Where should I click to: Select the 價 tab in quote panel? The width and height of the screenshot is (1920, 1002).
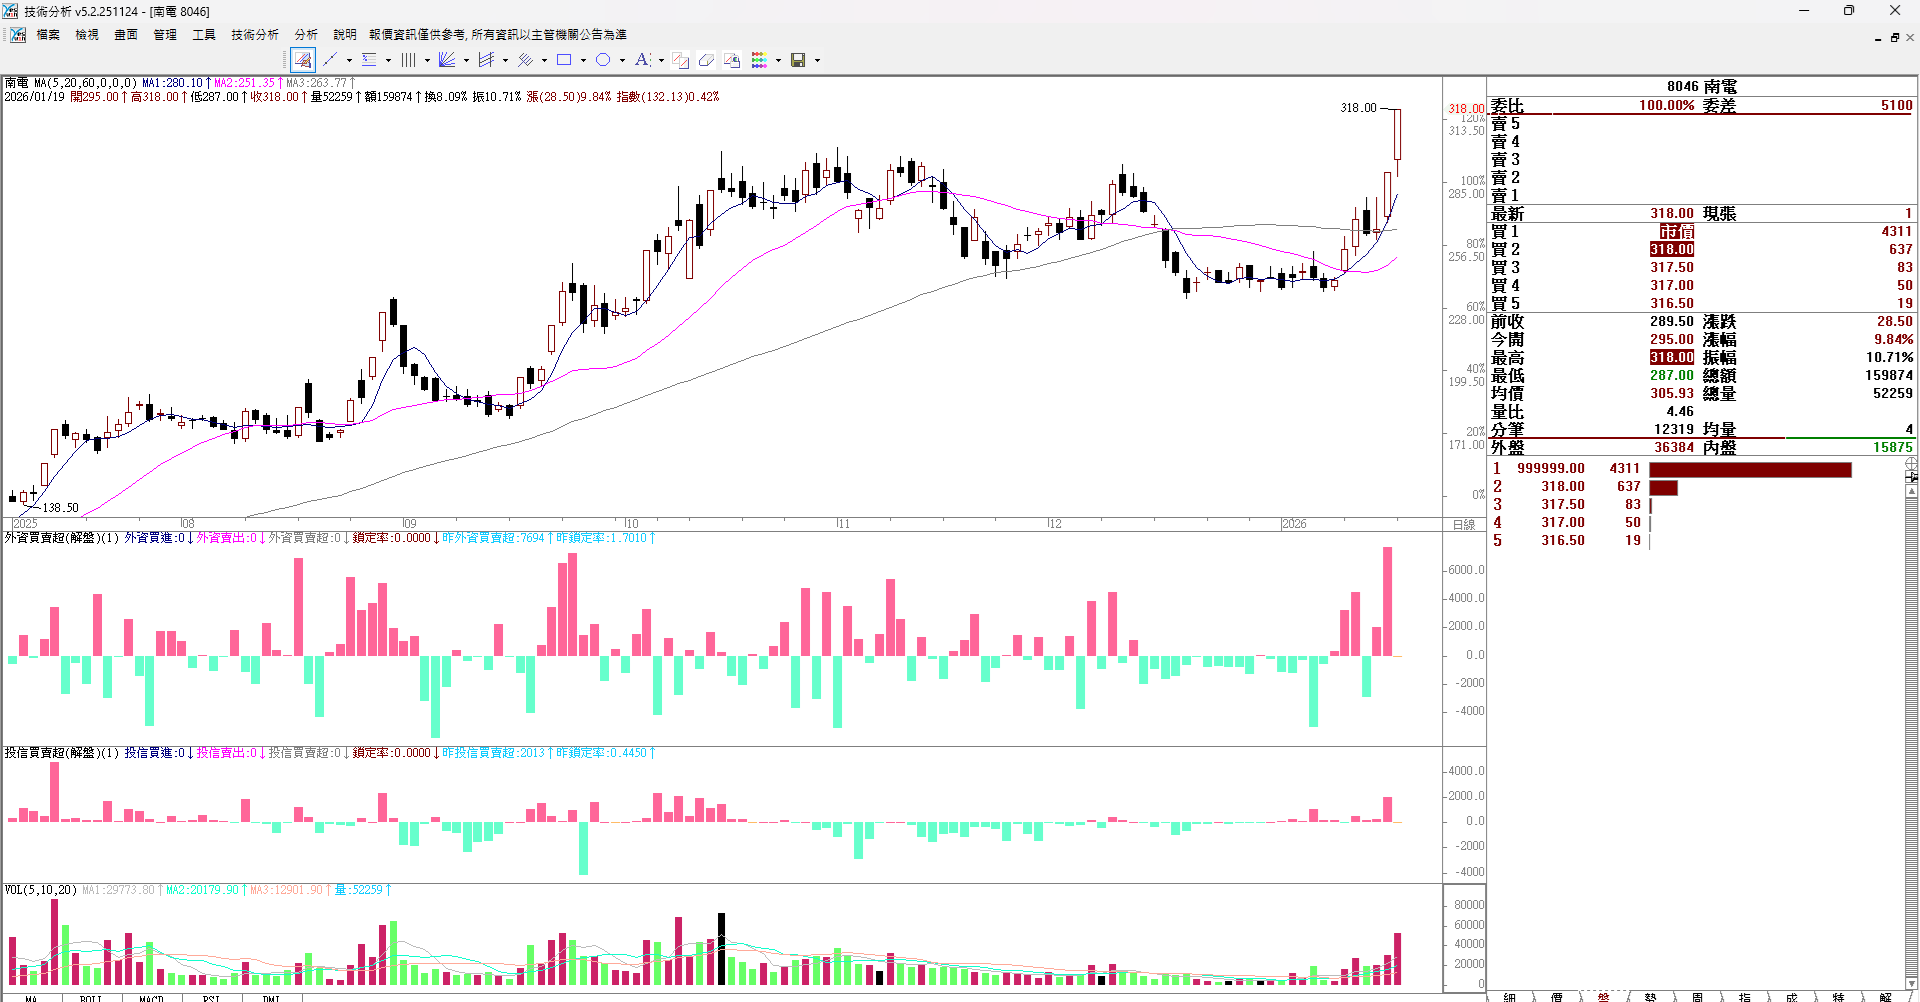tap(1556, 997)
